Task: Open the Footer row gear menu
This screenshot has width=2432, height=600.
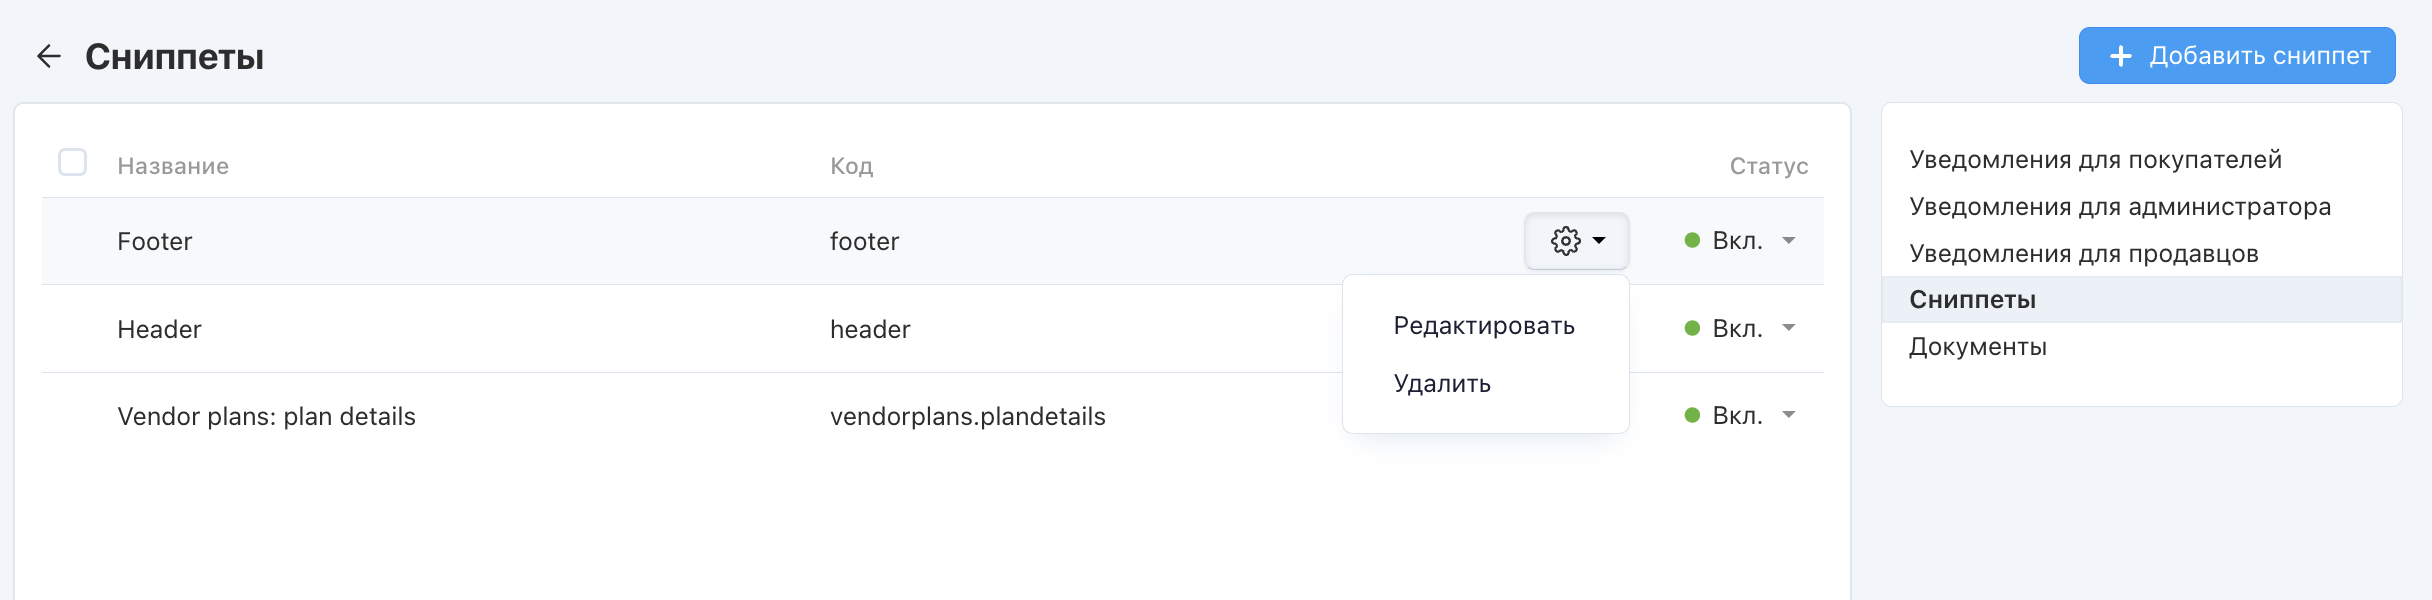Action: click(1577, 241)
